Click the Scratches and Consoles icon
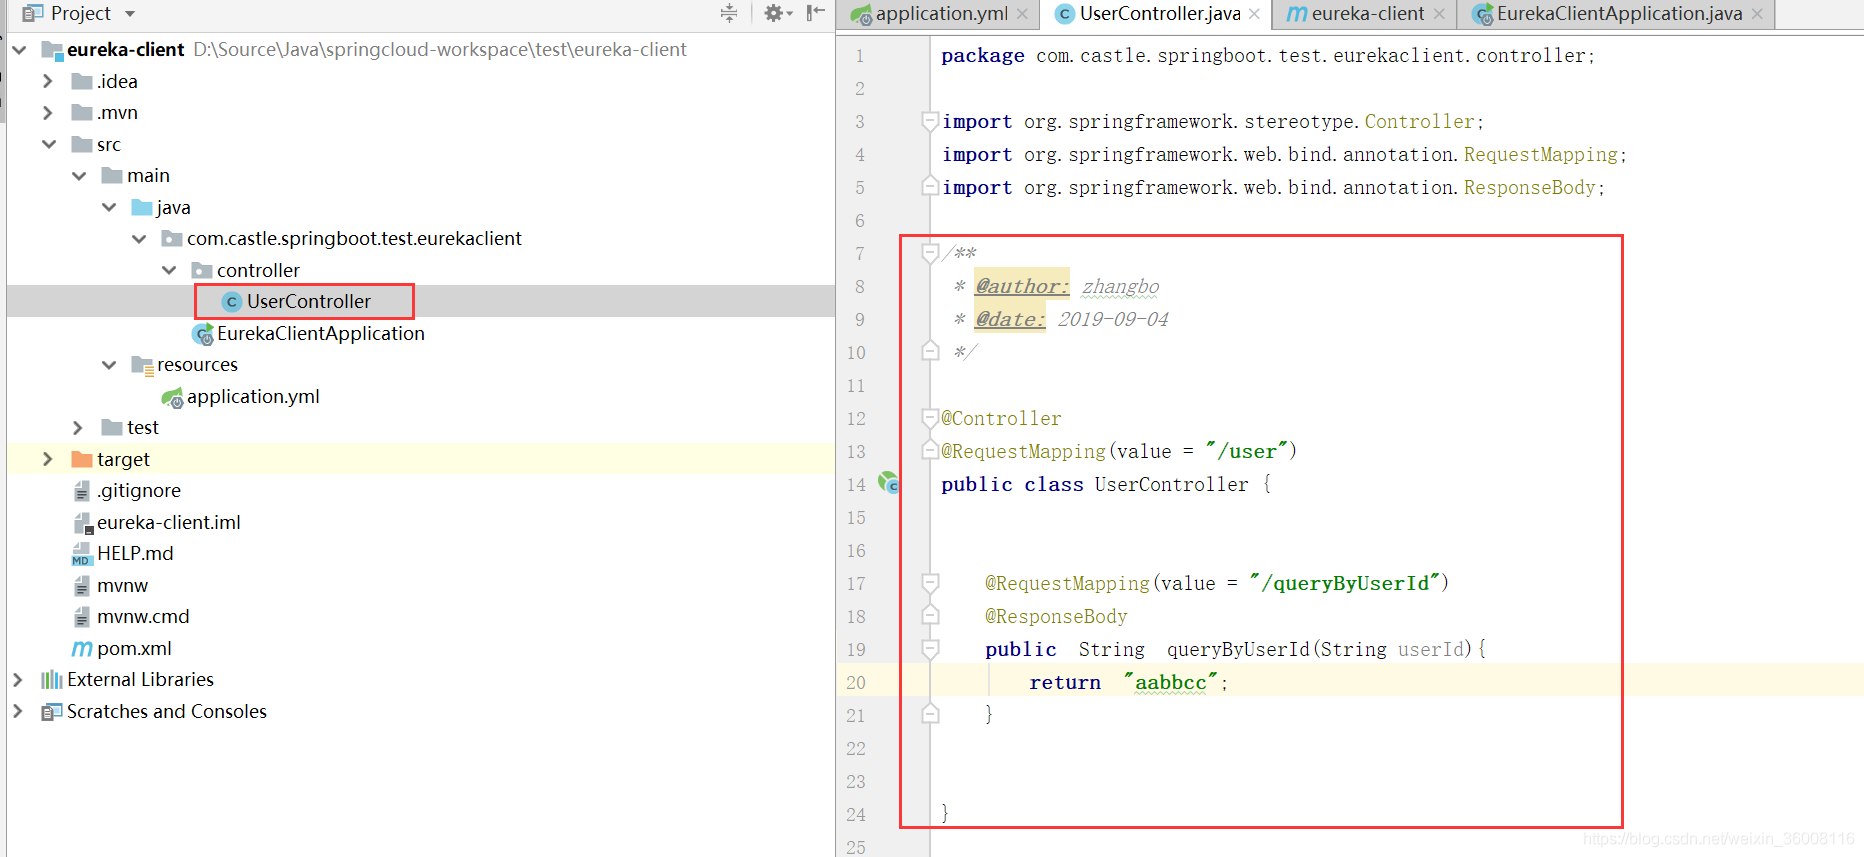 51,711
